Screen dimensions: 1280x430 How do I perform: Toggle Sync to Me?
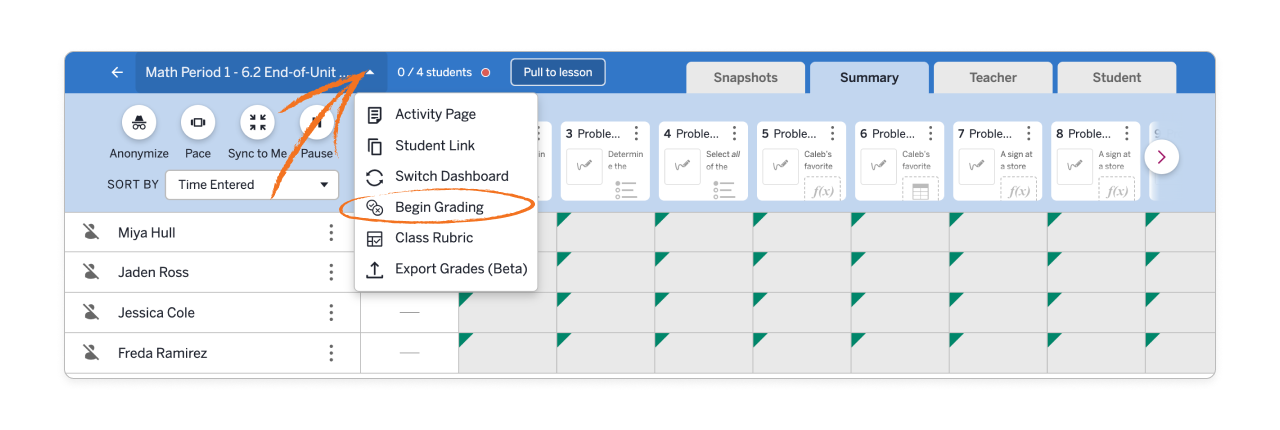[257, 123]
